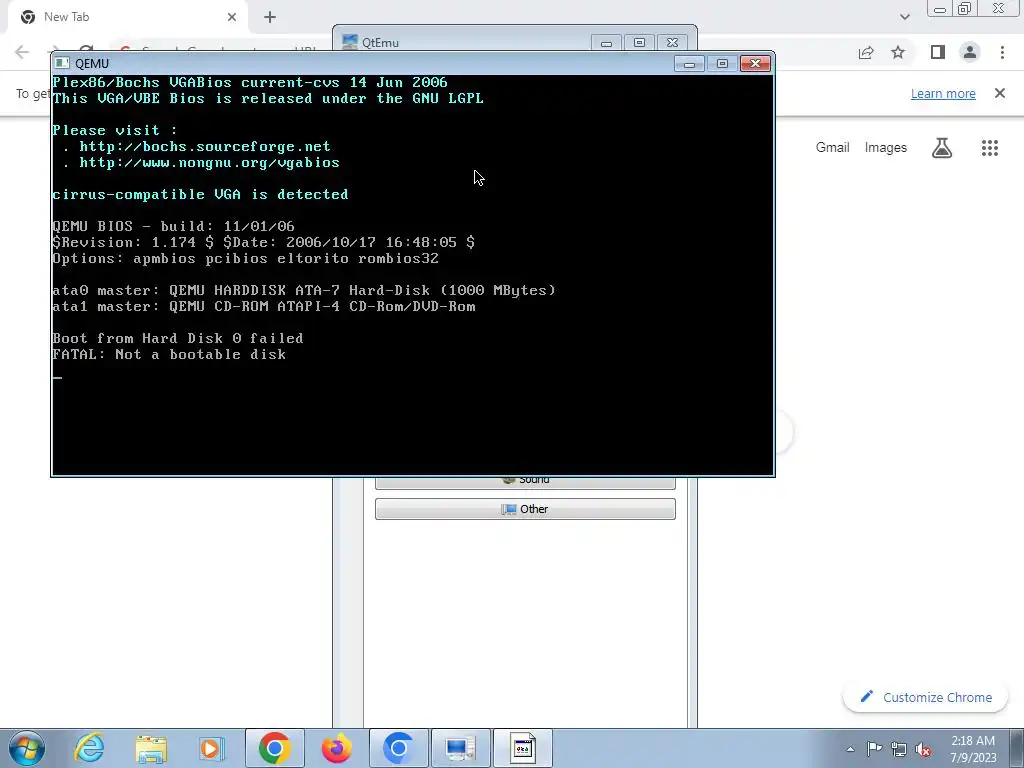Image resolution: width=1024 pixels, height=768 pixels.
Task: Click 'Boot from Hard Disk 0 failed' line
Action: coord(178,338)
